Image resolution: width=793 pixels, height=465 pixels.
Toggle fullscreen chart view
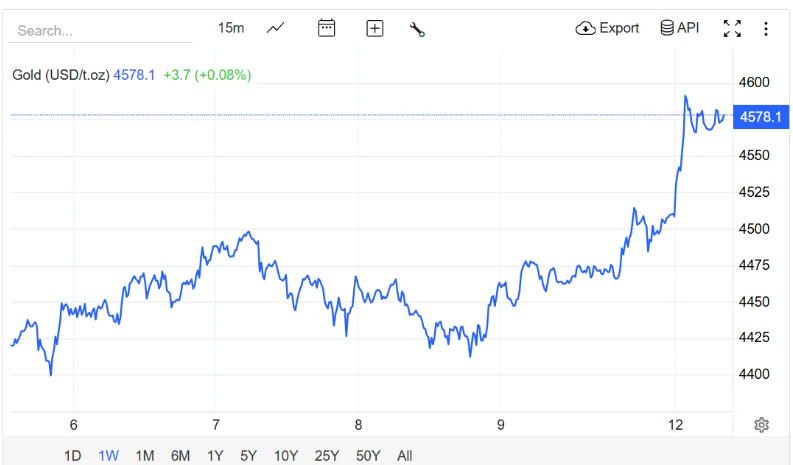(x=732, y=28)
